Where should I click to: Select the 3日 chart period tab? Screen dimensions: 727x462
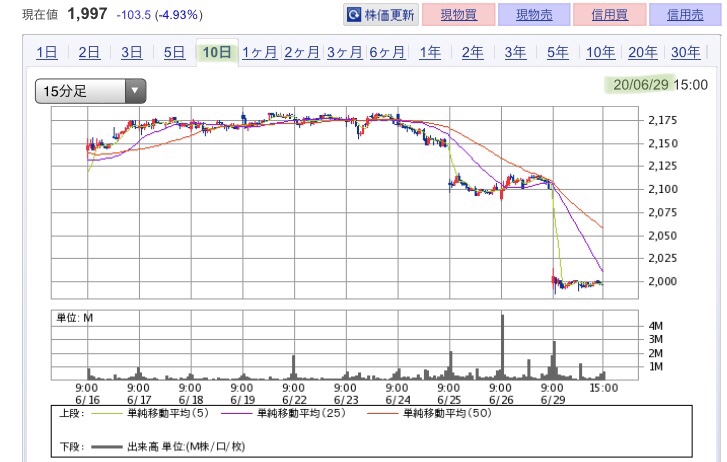(132, 52)
